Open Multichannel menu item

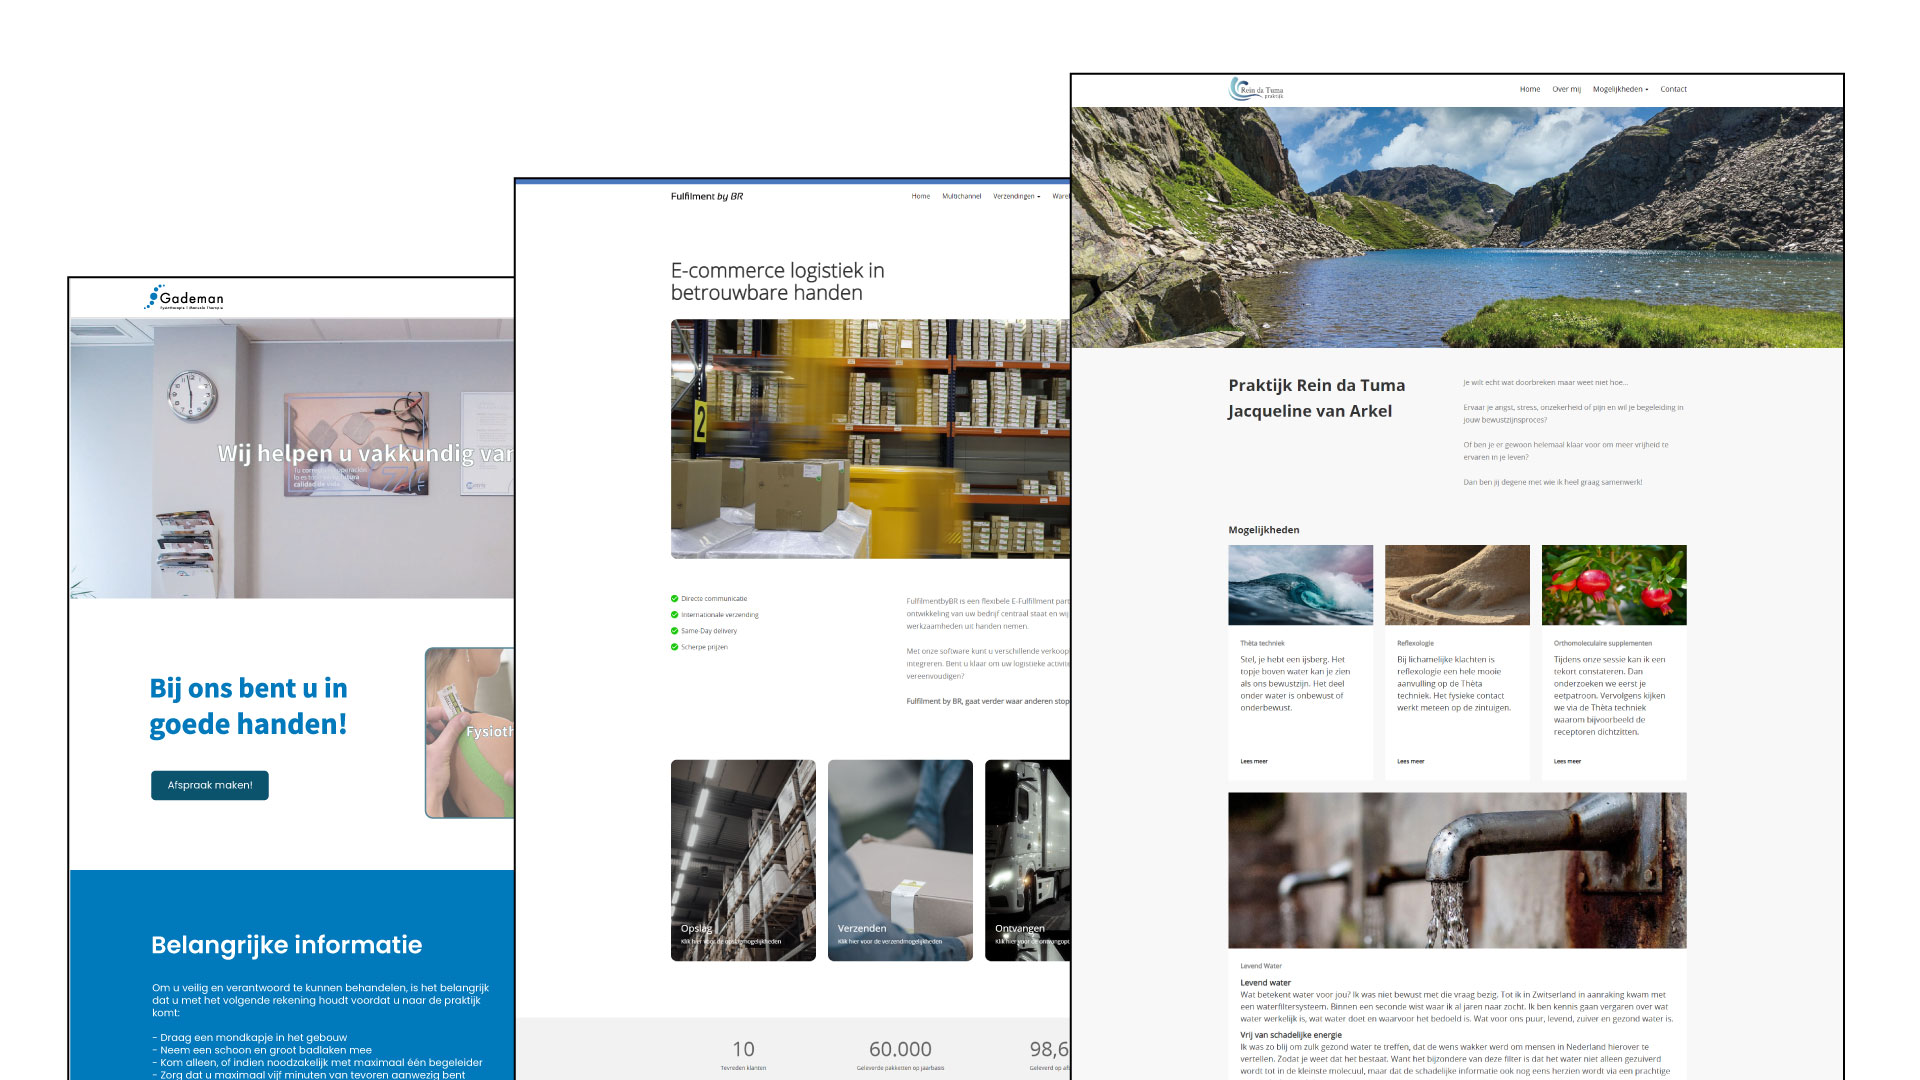click(961, 196)
